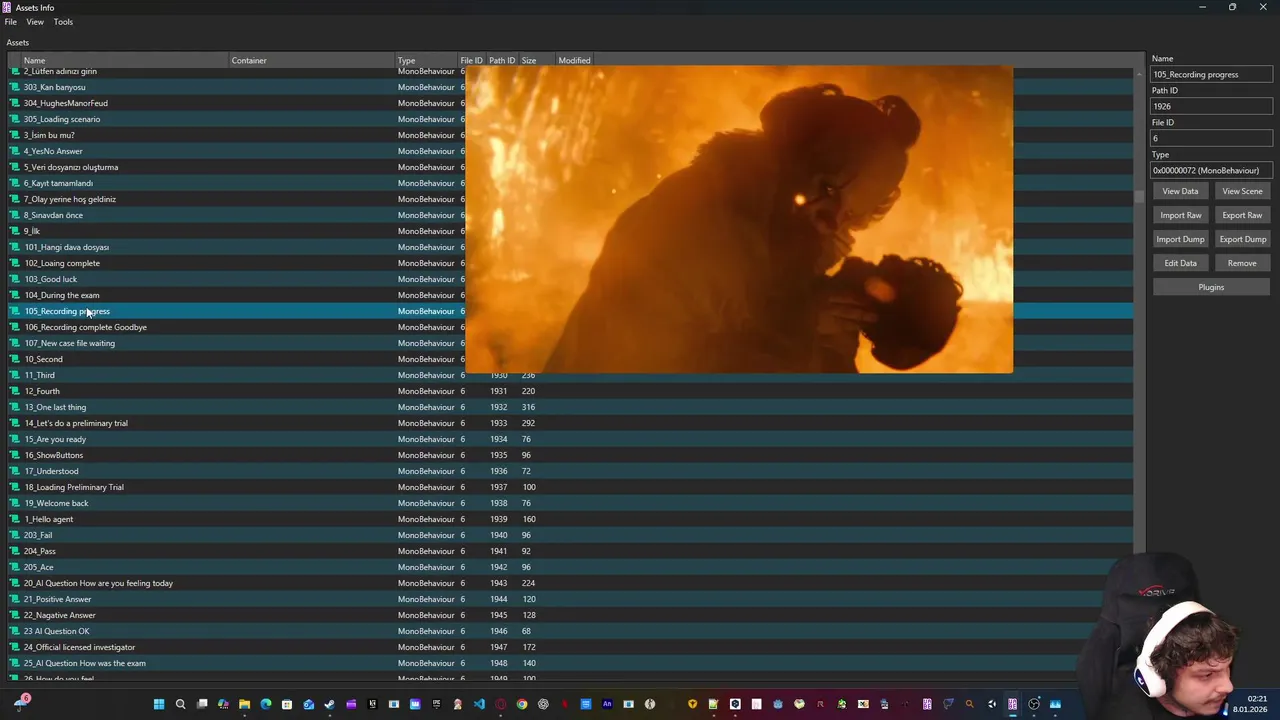
Task: Select the 21_Positive Answer row
Action: [570, 599]
